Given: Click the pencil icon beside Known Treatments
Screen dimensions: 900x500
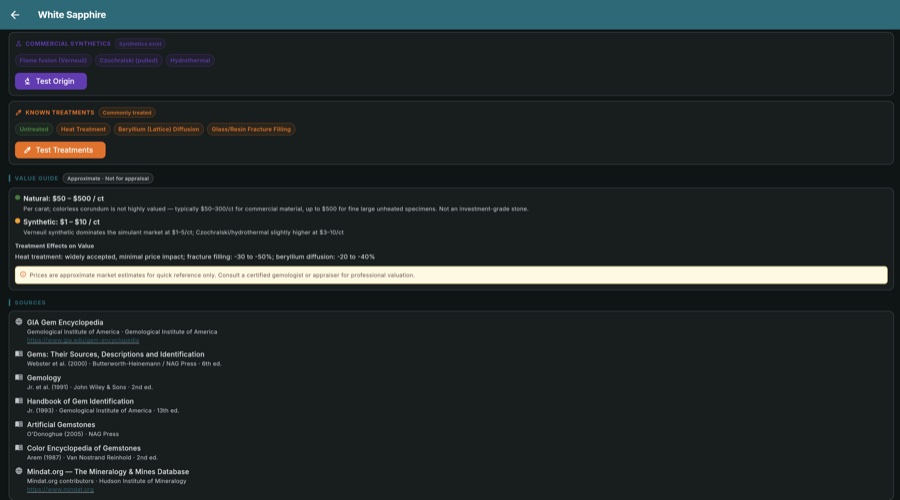Looking at the screenshot, I should click(19, 113).
